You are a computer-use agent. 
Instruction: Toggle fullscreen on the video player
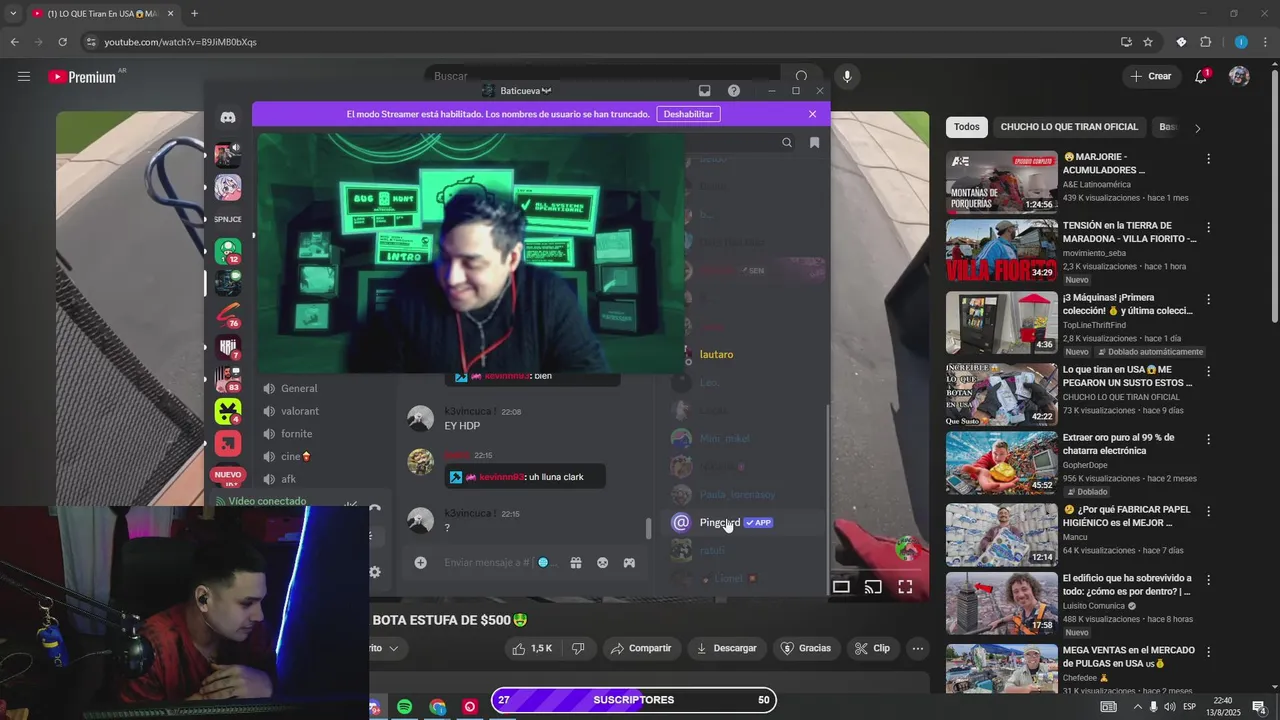pyautogui.click(x=905, y=587)
